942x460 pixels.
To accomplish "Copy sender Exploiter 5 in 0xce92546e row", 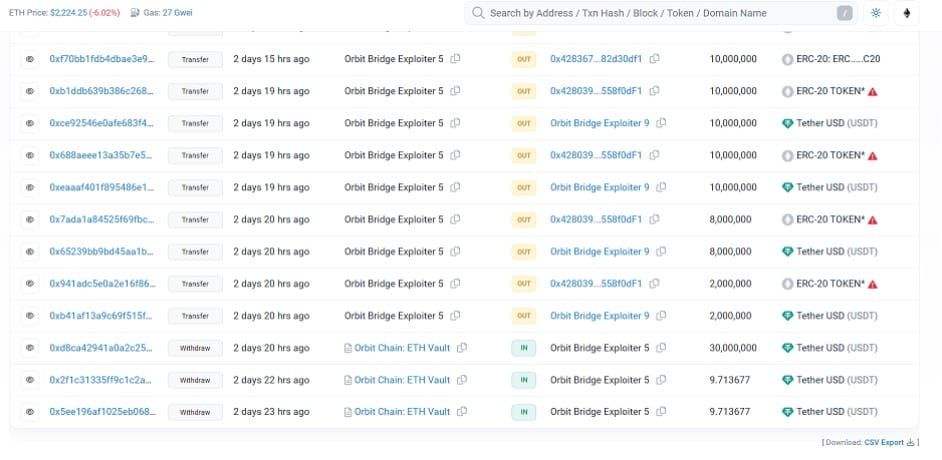I will tap(455, 123).
